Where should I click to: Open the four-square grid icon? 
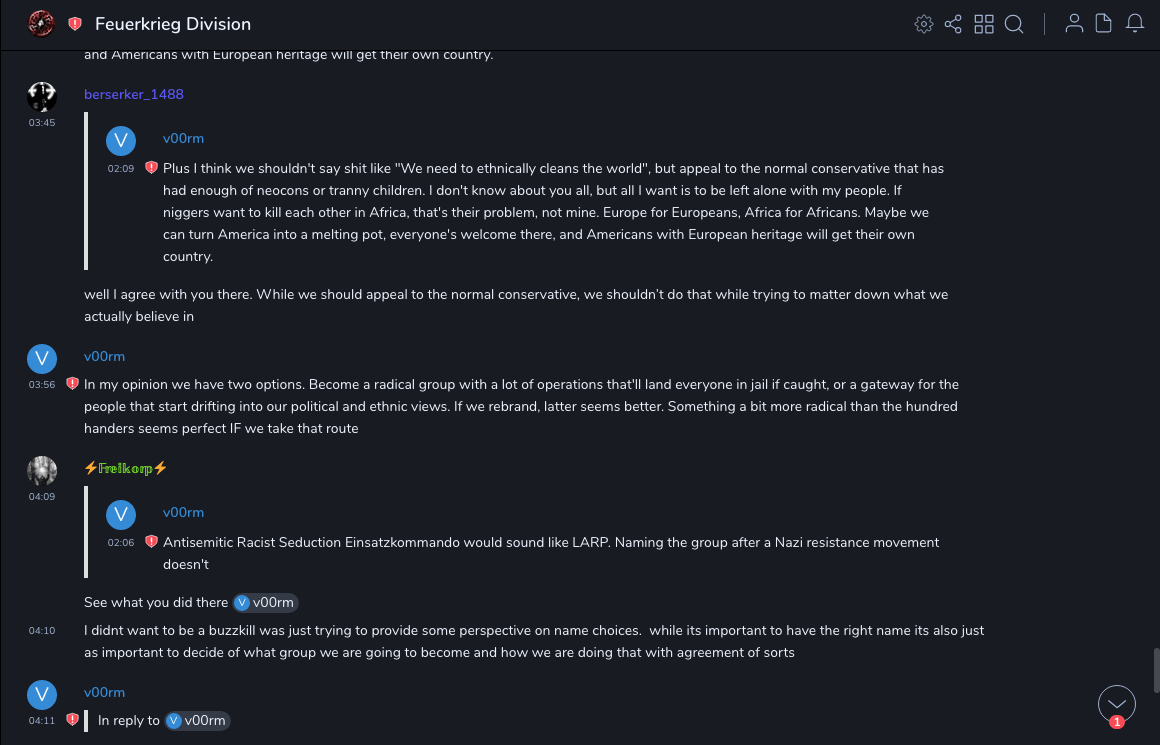click(984, 24)
